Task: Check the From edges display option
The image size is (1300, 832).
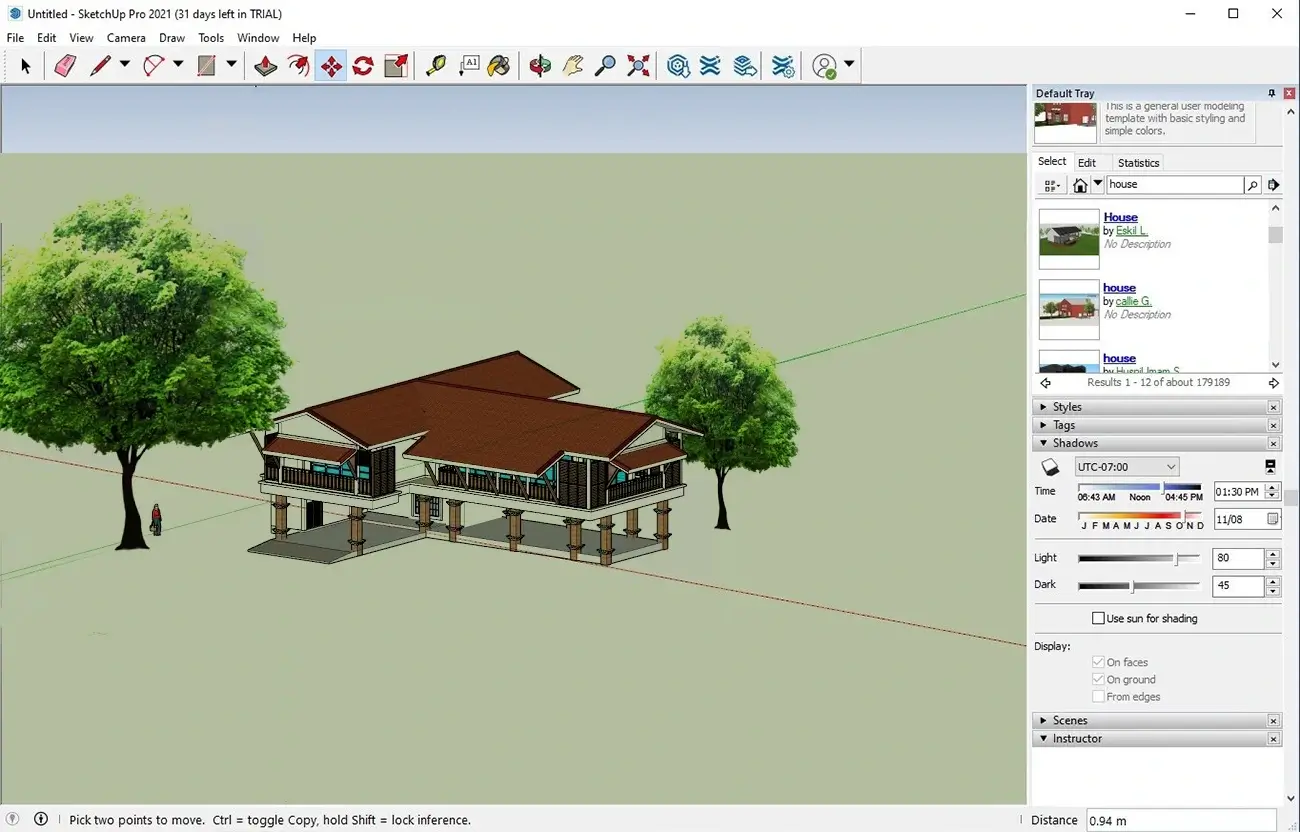Action: click(1098, 696)
